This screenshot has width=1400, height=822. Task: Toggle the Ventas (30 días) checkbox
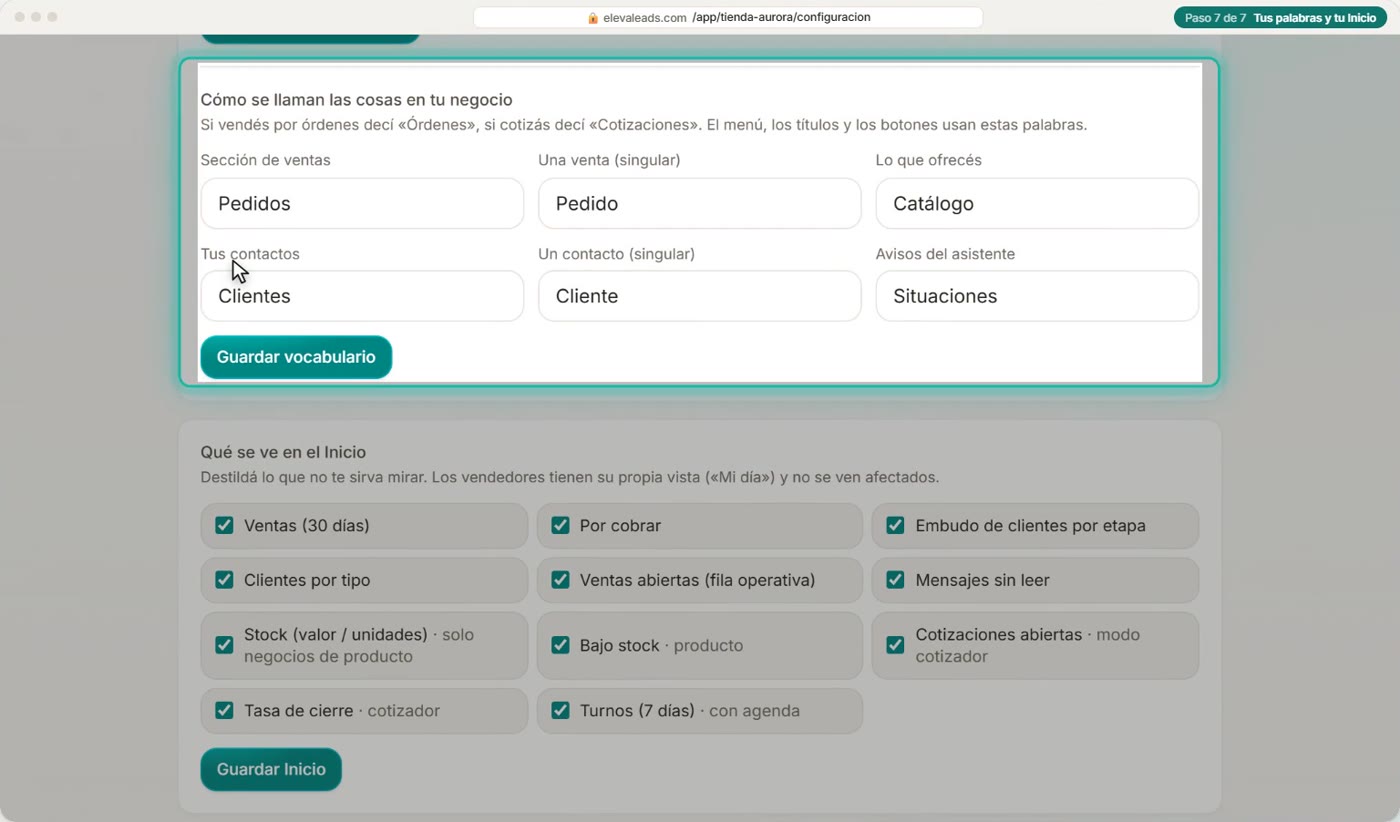click(224, 526)
